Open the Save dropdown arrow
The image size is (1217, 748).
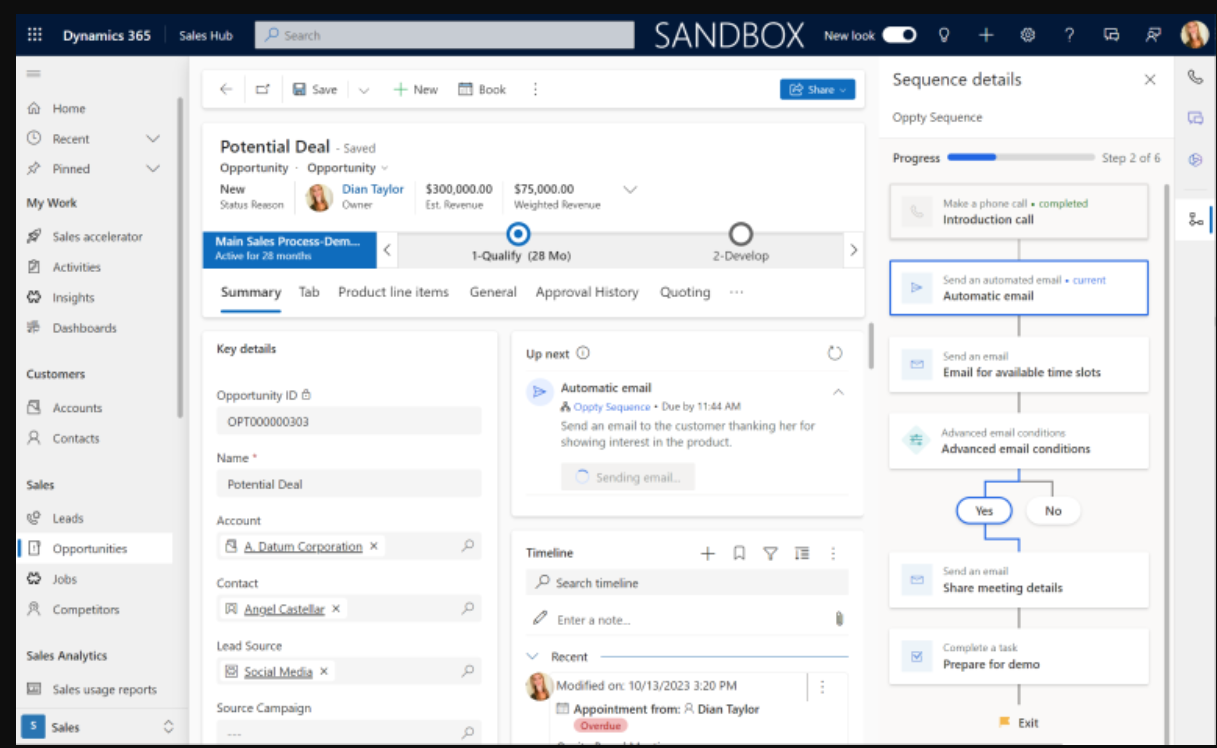tap(364, 90)
